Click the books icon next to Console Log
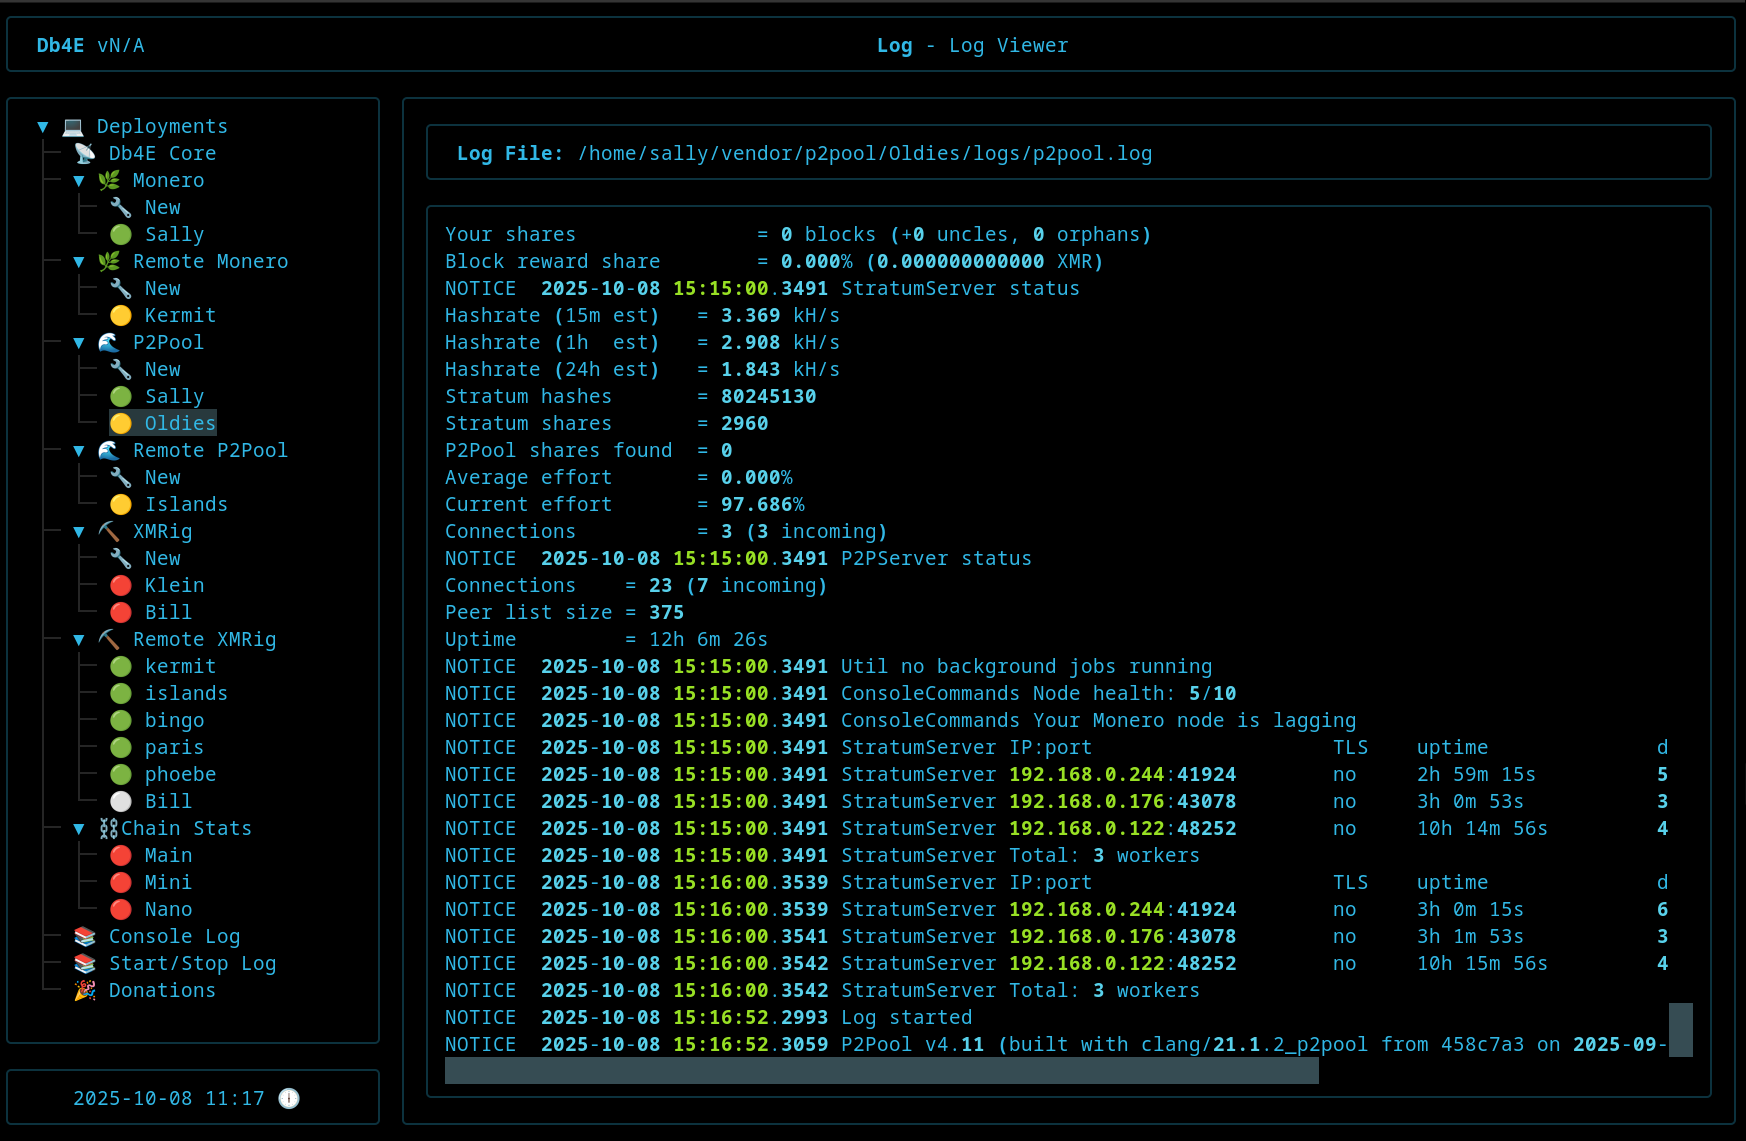Image resolution: width=1746 pixels, height=1141 pixels. 85,936
